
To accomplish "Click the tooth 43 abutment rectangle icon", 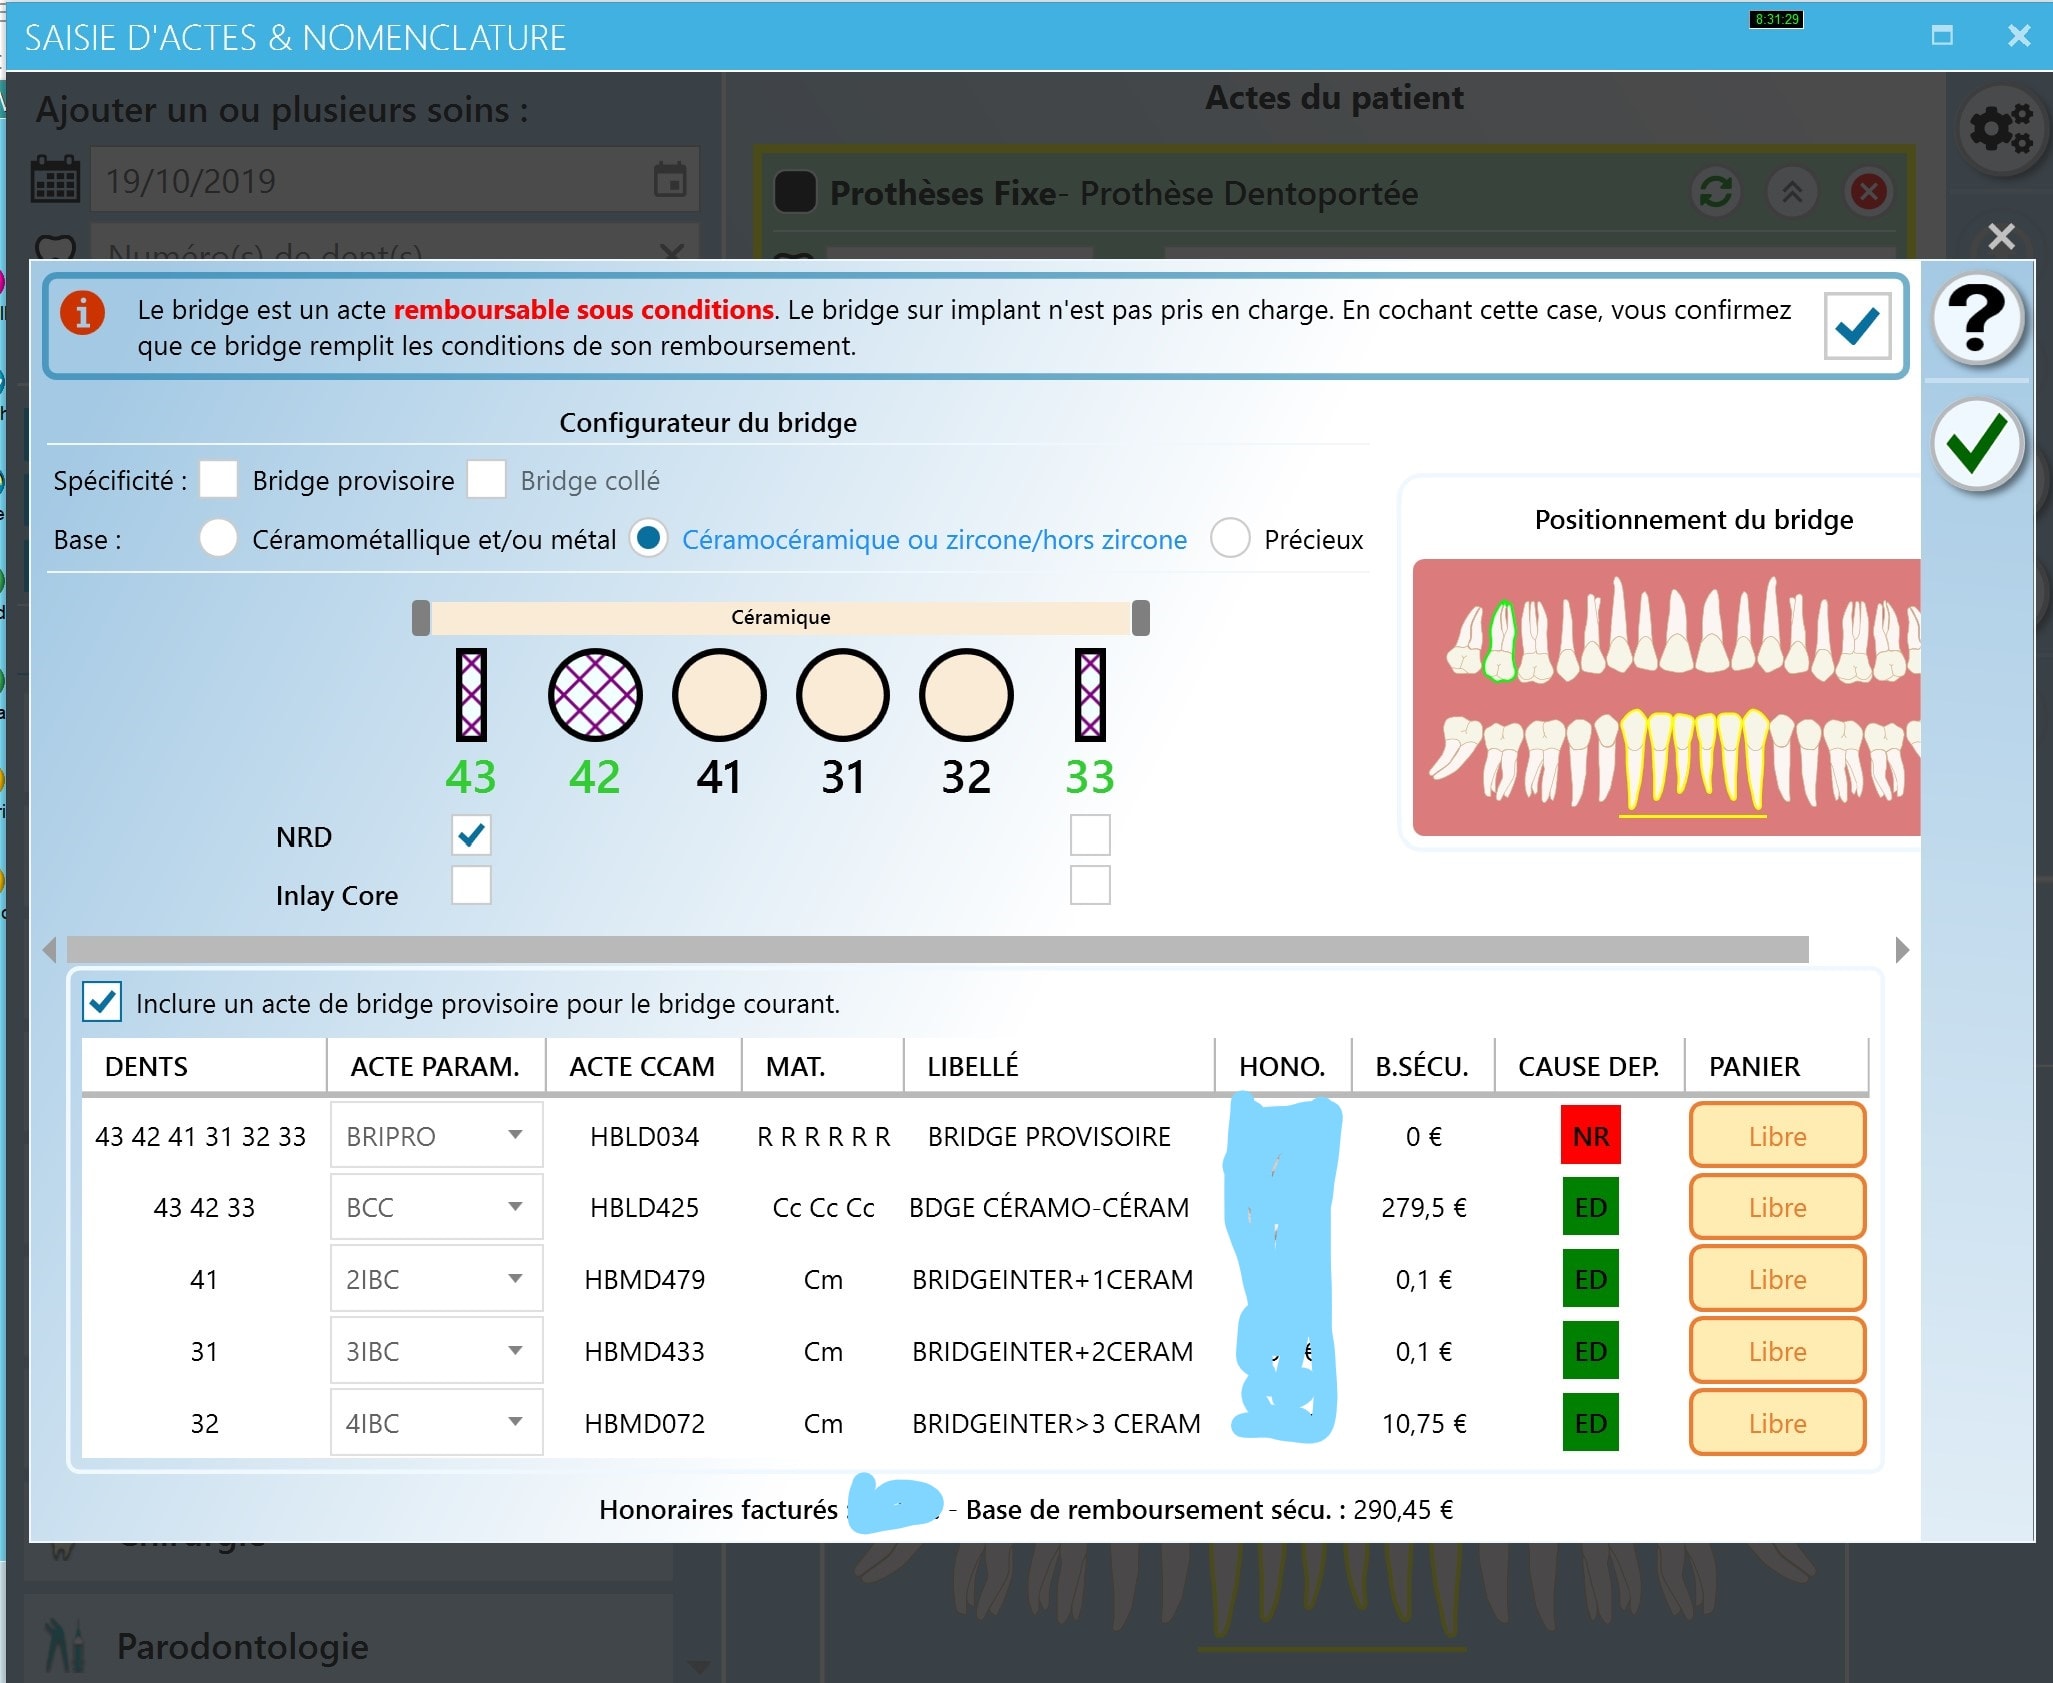I will point(471,695).
